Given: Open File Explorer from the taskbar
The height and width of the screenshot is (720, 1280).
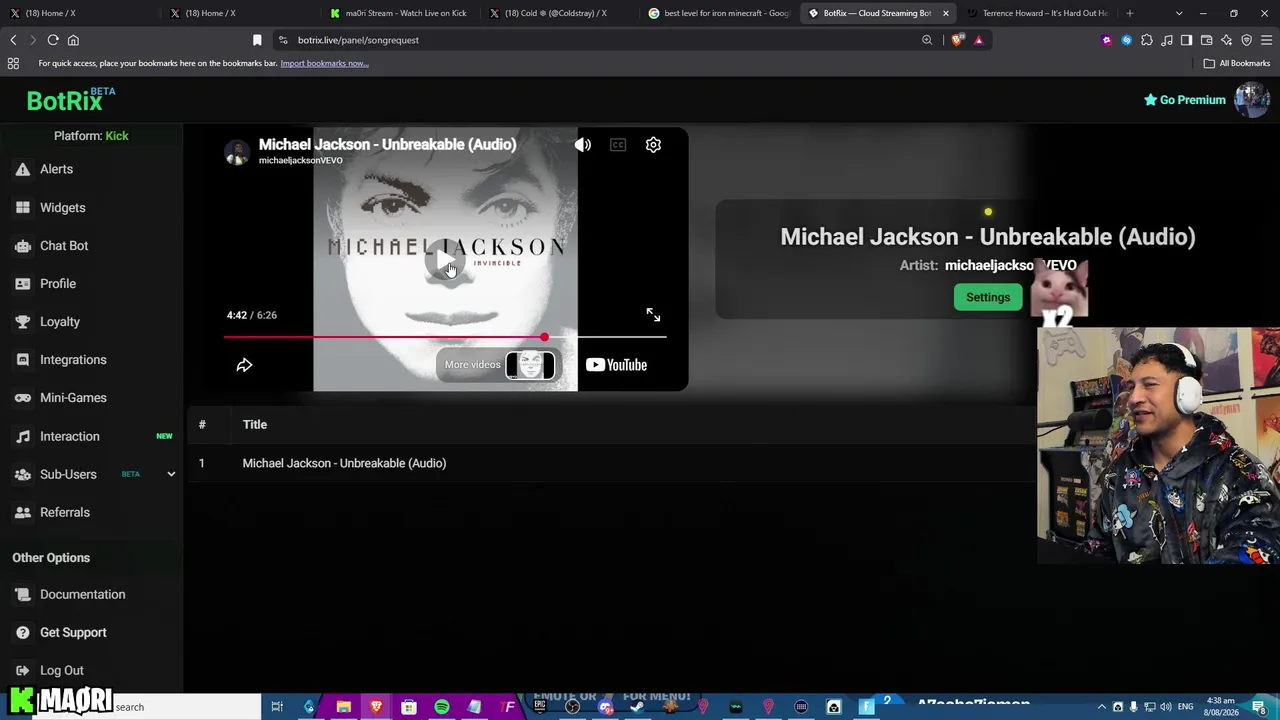Looking at the screenshot, I should coord(343,707).
